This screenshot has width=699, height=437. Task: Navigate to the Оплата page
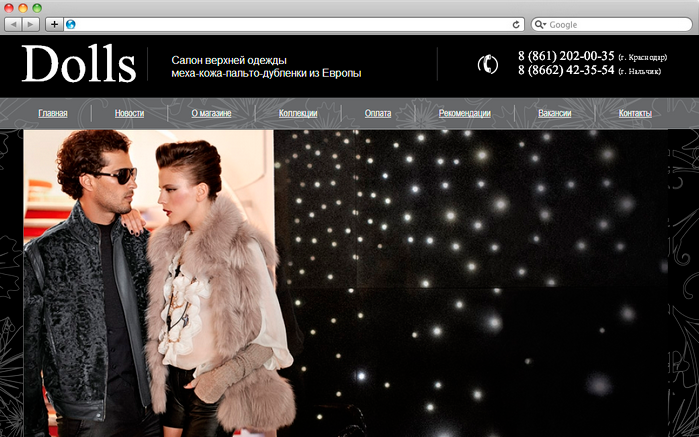pyautogui.click(x=378, y=114)
